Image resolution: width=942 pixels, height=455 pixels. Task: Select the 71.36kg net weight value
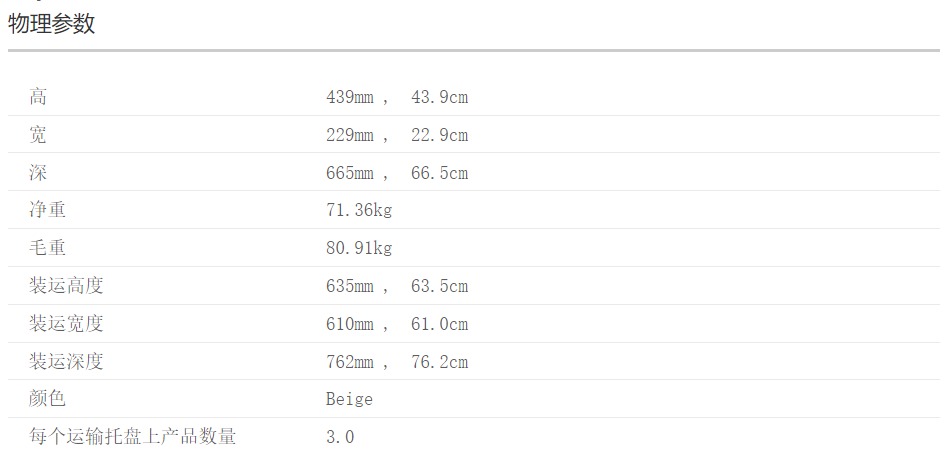click(x=359, y=210)
